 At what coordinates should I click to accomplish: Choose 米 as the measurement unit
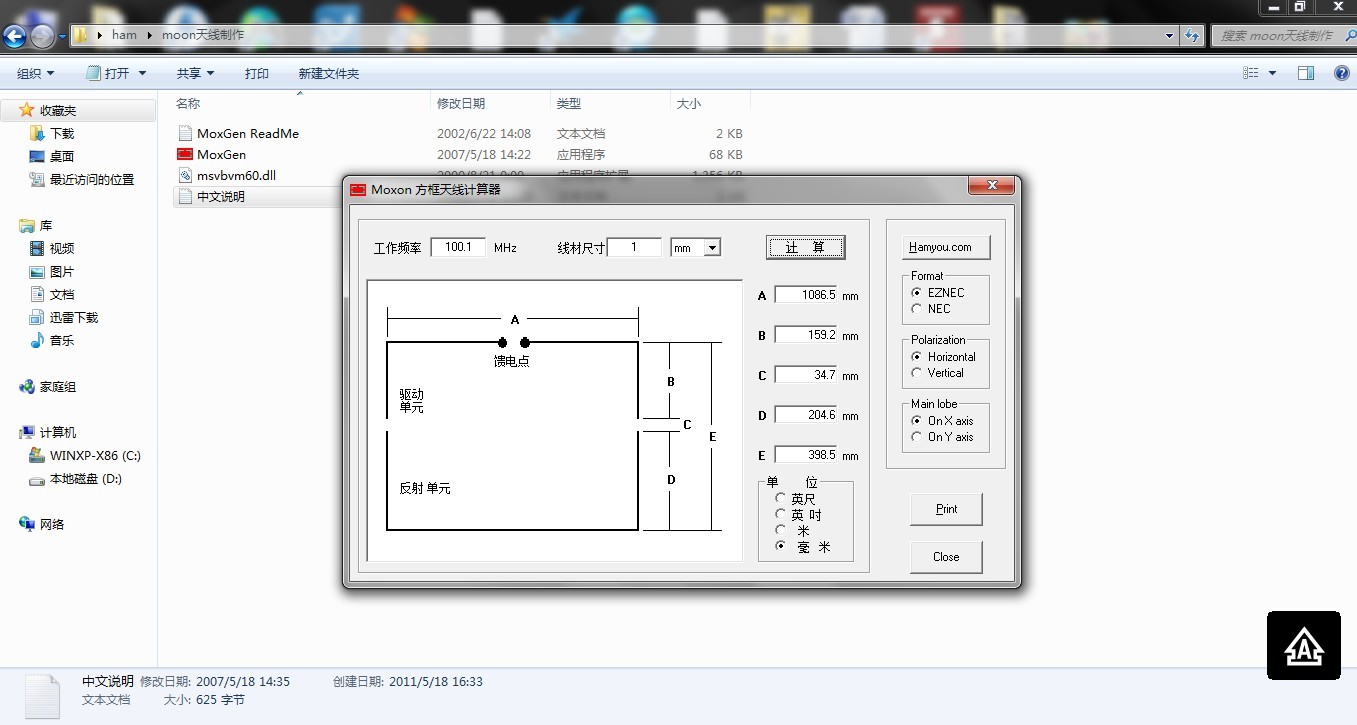click(781, 530)
